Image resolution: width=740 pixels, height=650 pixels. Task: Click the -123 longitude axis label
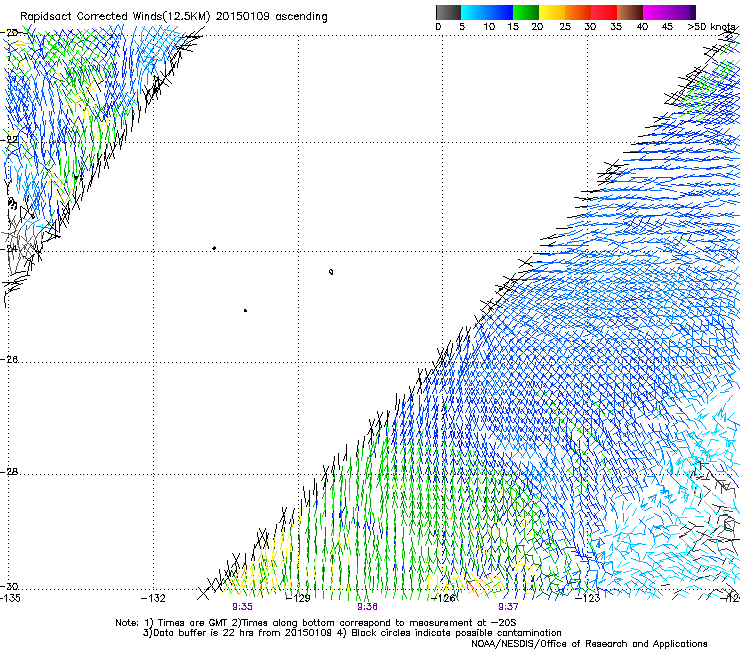tap(588, 599)
